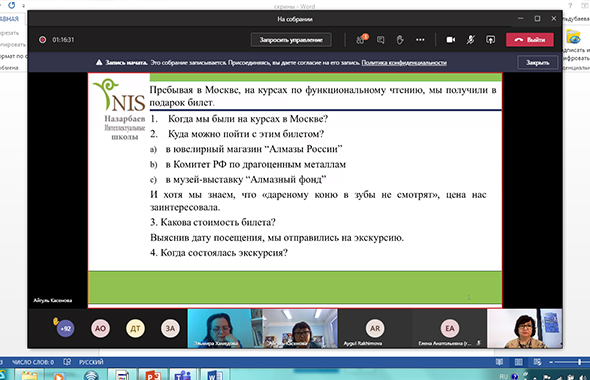Click the Word count status ЧИСЛО СЛОВ: 0

pyautogui.click(x=33, y=362)
